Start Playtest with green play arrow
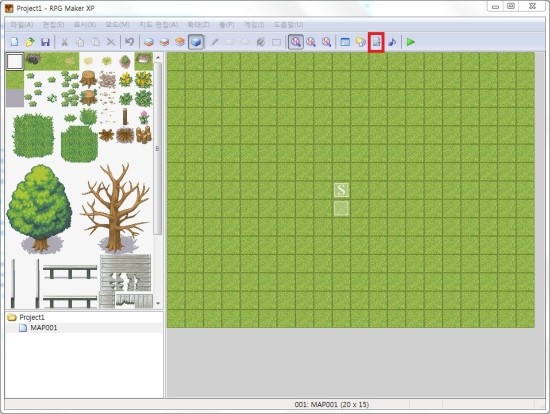This screenshot has width=550, height=414. tap(410, 42)
